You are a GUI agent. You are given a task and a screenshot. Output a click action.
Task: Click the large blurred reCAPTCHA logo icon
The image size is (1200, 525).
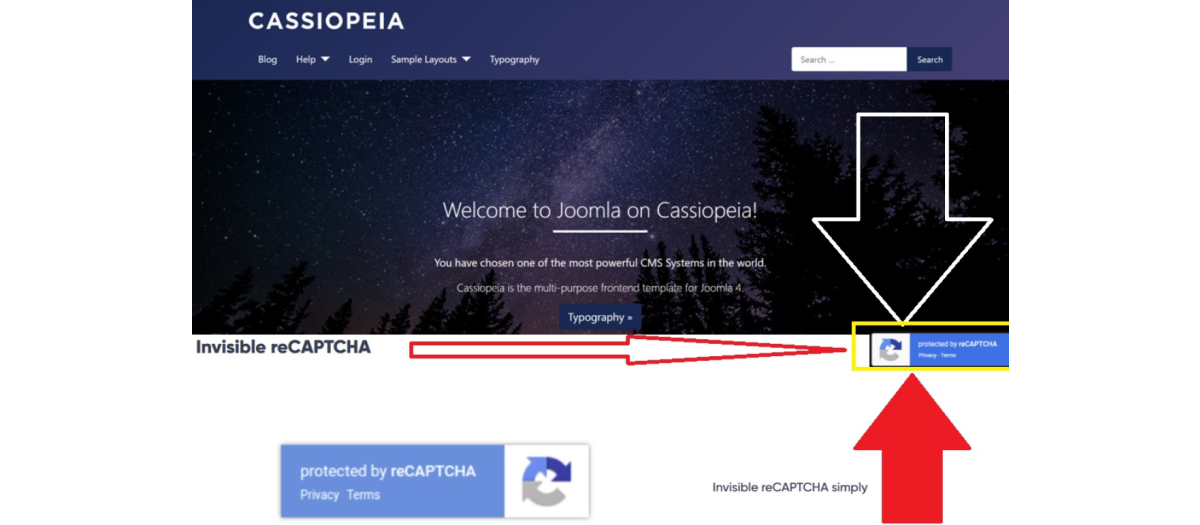[x=547, y=481]
